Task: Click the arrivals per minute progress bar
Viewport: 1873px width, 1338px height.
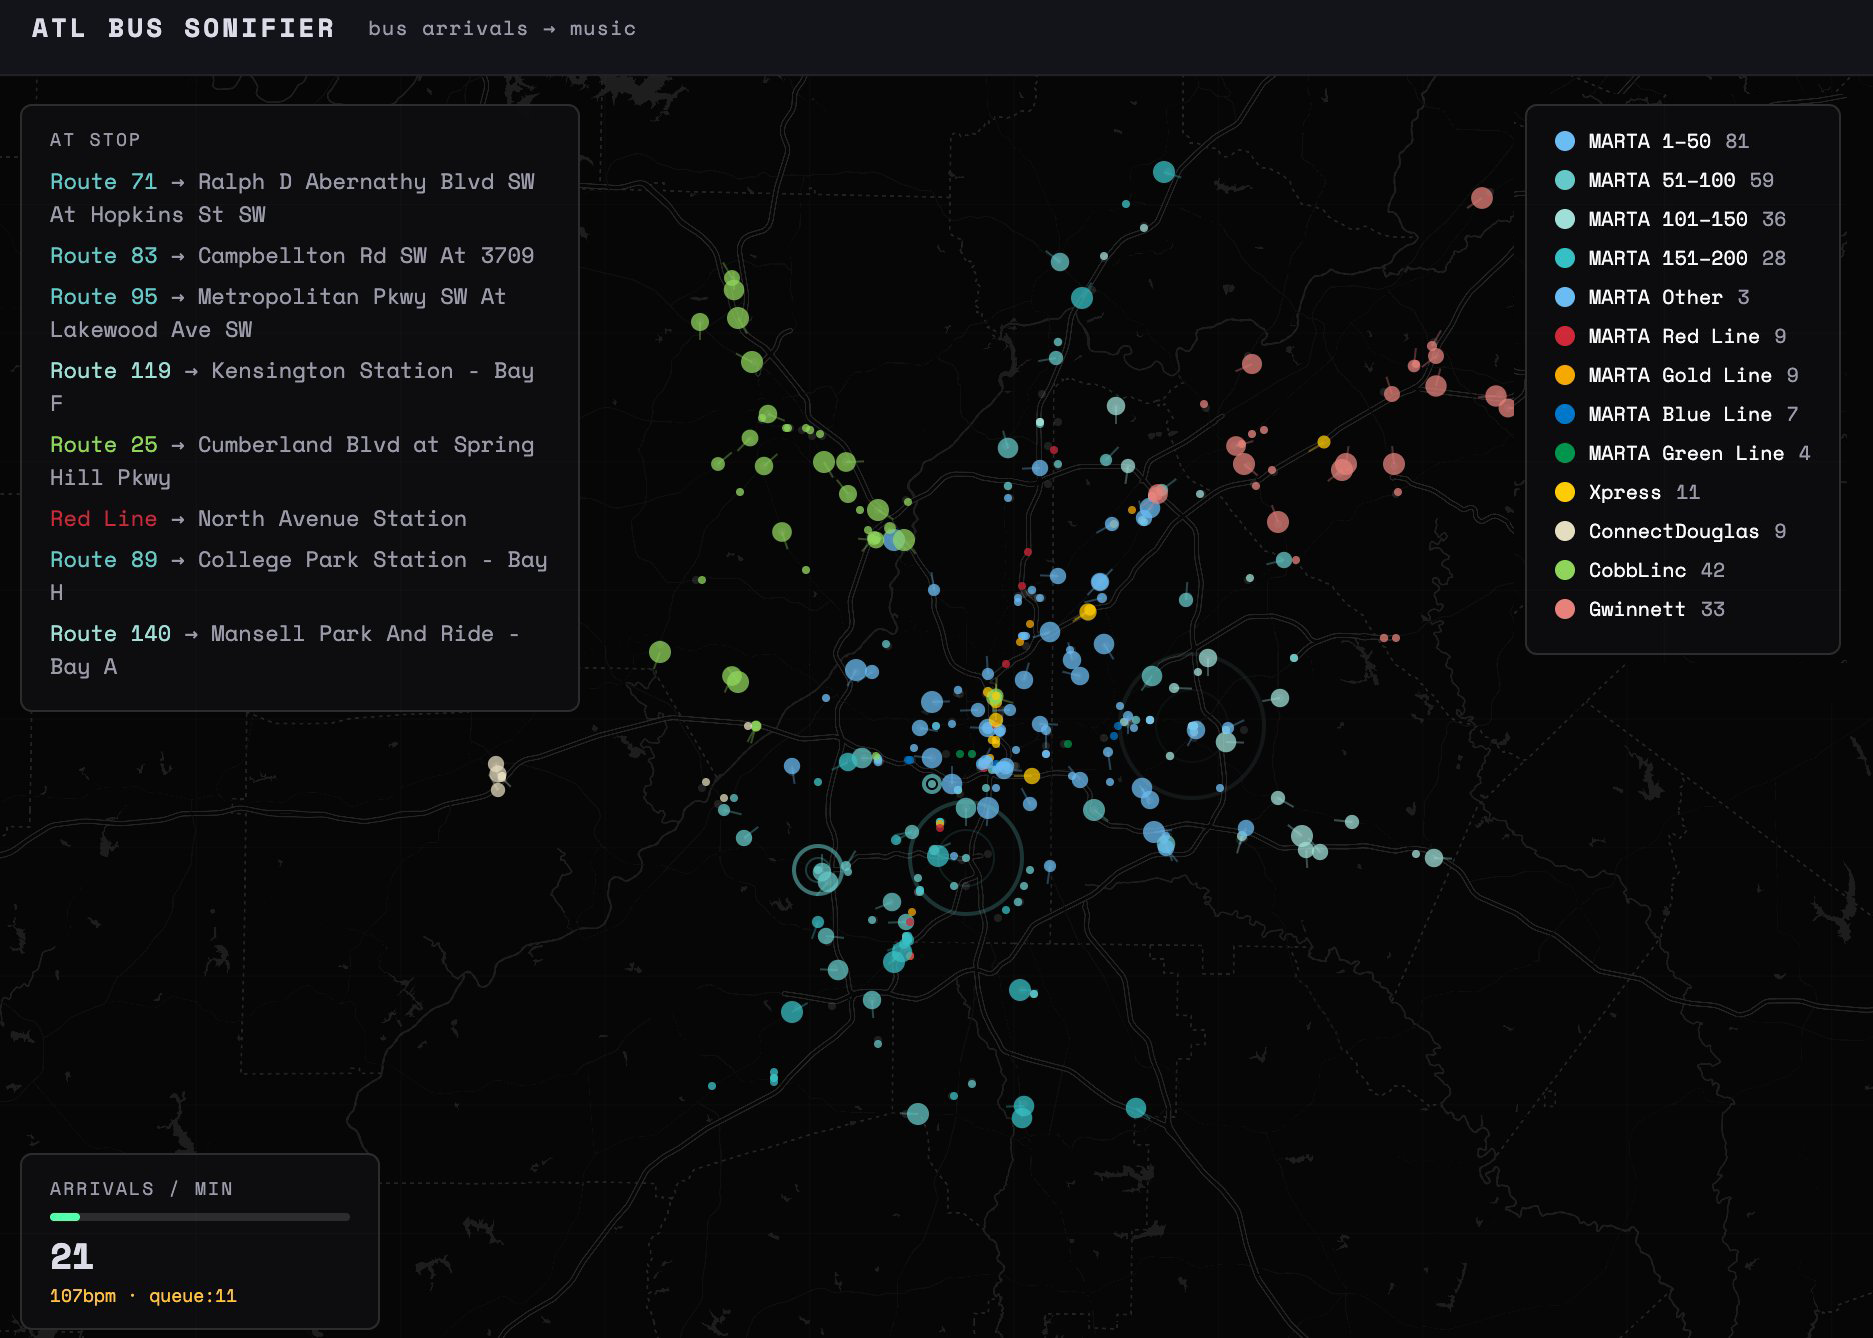Action: point(200,1217)
